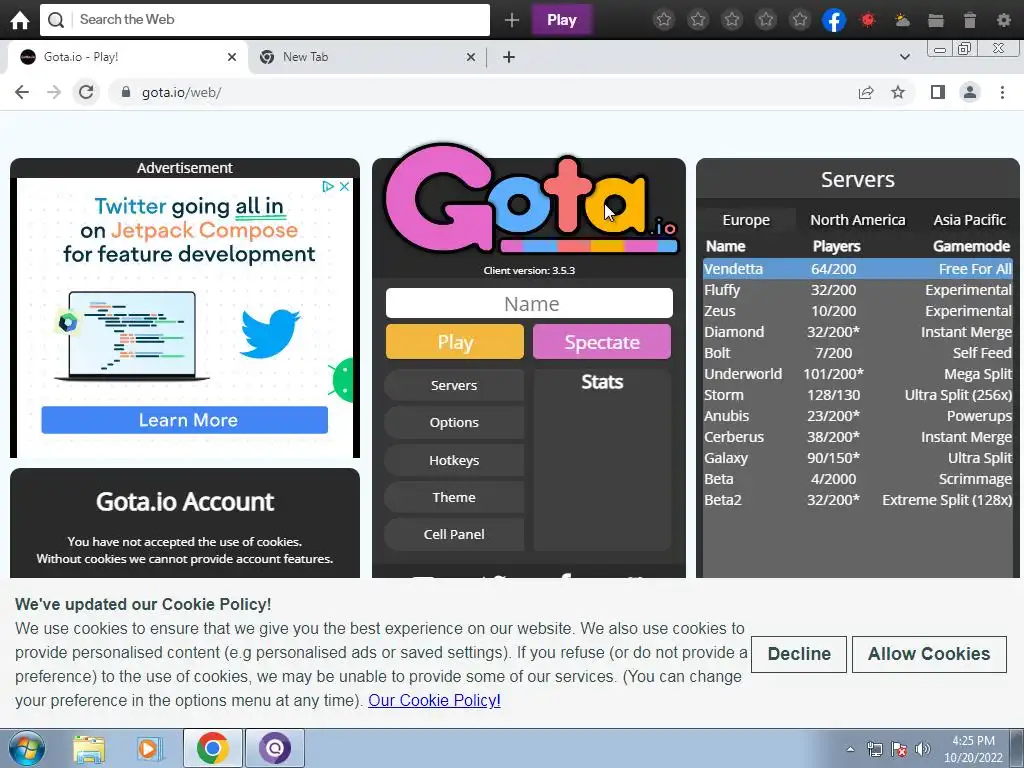Select the Zeus server row
Viewport: 1024px width, 768px height.
pyautogui.click(x=857, y=311)
